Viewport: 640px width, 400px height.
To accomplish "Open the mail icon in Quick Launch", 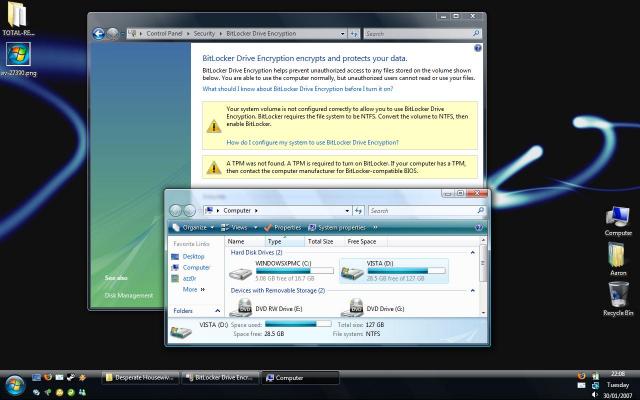I will click(59, 377).
